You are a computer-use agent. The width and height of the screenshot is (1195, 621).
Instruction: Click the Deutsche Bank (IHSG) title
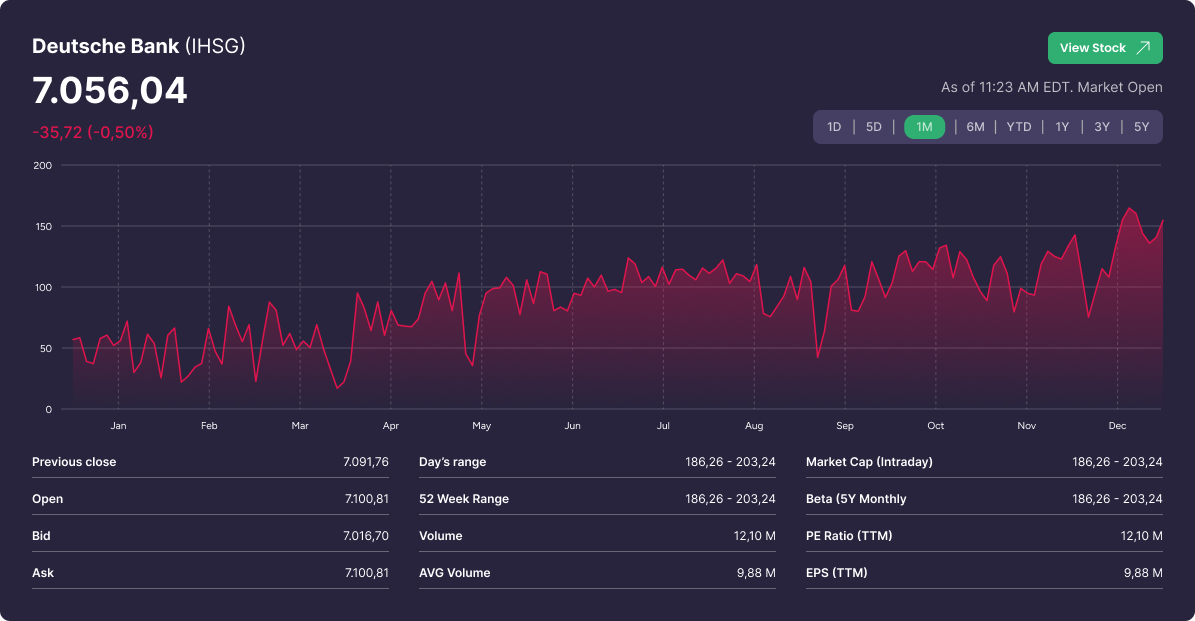click(138, 46)
